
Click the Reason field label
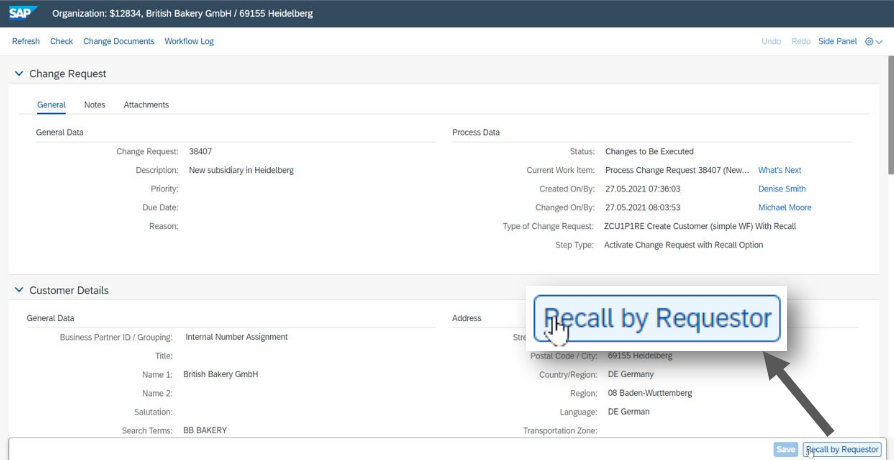click(x=164, y=226)
